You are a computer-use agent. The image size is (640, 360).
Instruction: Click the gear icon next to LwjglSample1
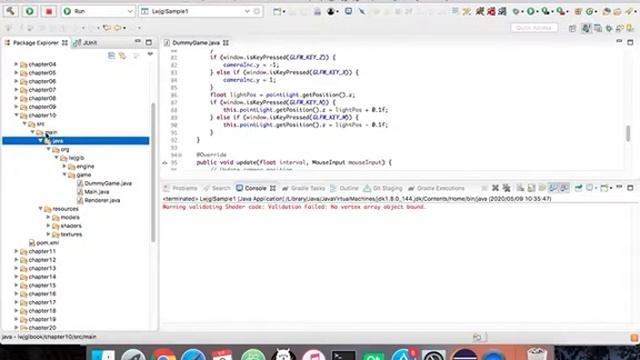[257, 11]
